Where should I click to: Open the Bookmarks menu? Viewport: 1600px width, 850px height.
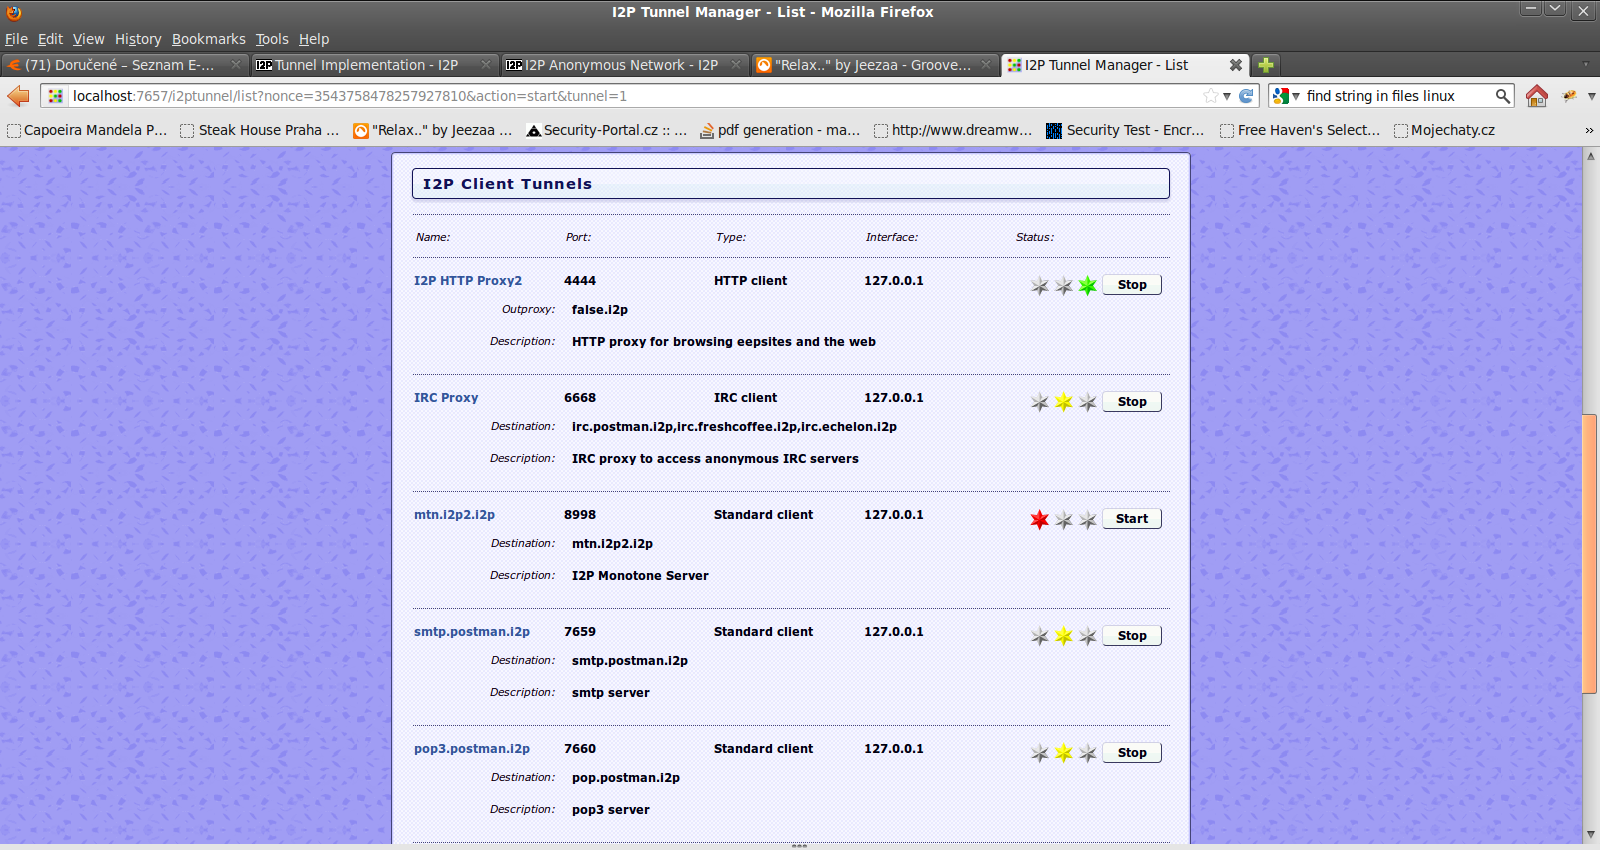click(x=208, y=39)
